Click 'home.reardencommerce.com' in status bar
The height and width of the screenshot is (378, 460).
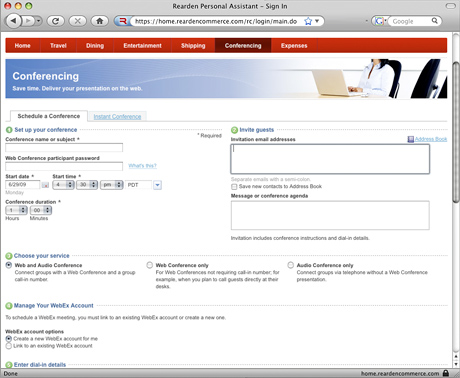(x=400, y=374)
